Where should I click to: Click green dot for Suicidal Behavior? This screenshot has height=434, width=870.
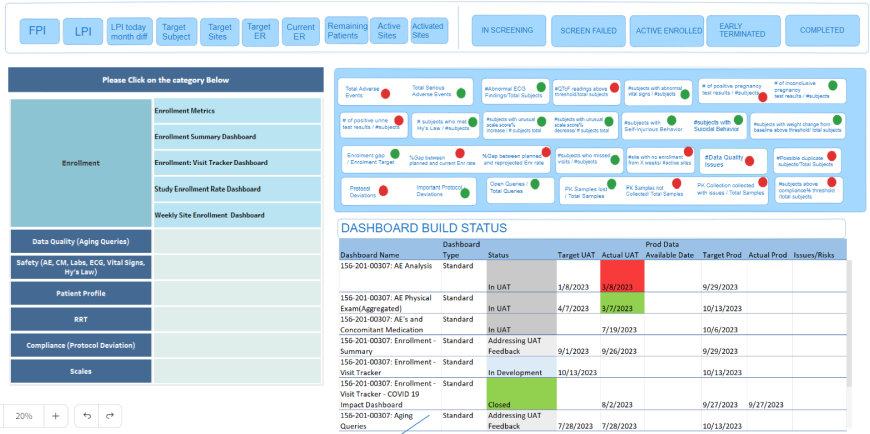738,119
